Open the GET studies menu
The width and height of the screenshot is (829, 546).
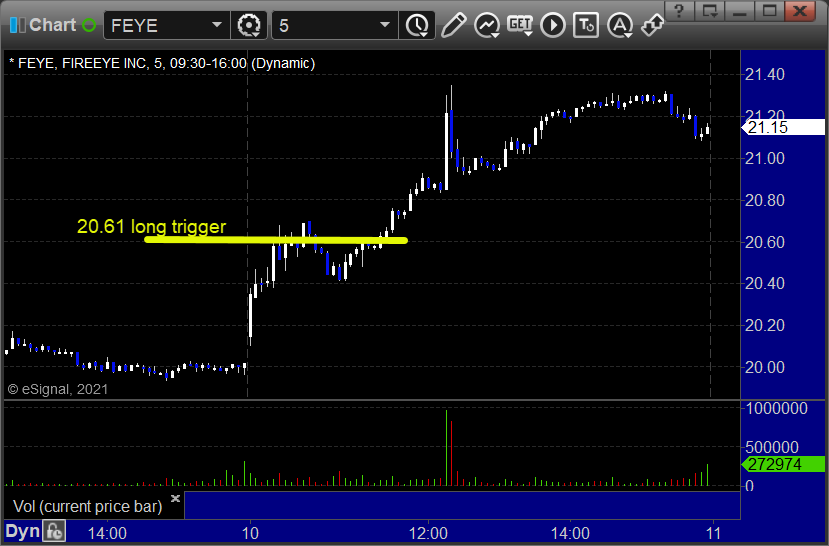tap(520, 25)
